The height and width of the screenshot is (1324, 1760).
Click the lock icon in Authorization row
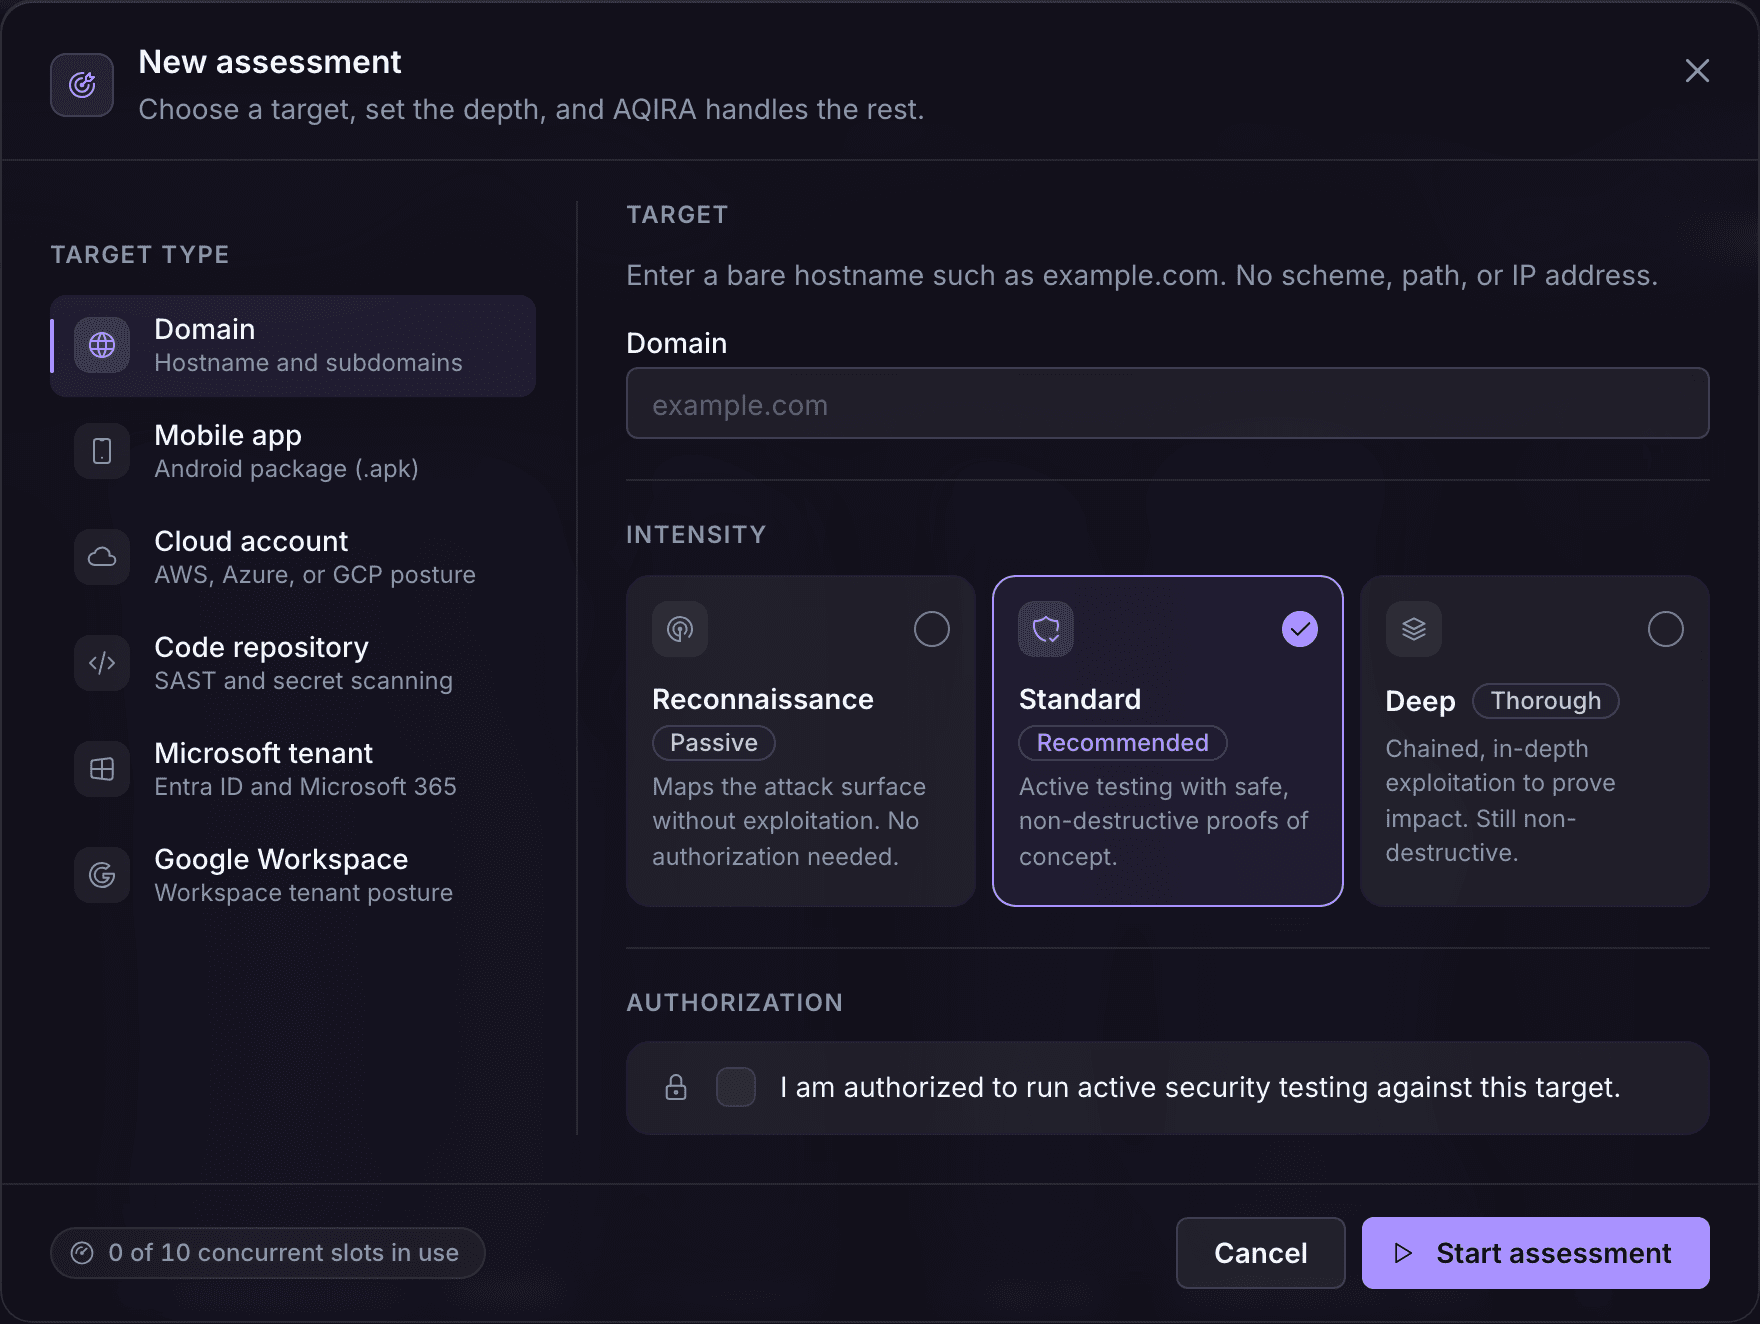click(x=676, y=1087)
